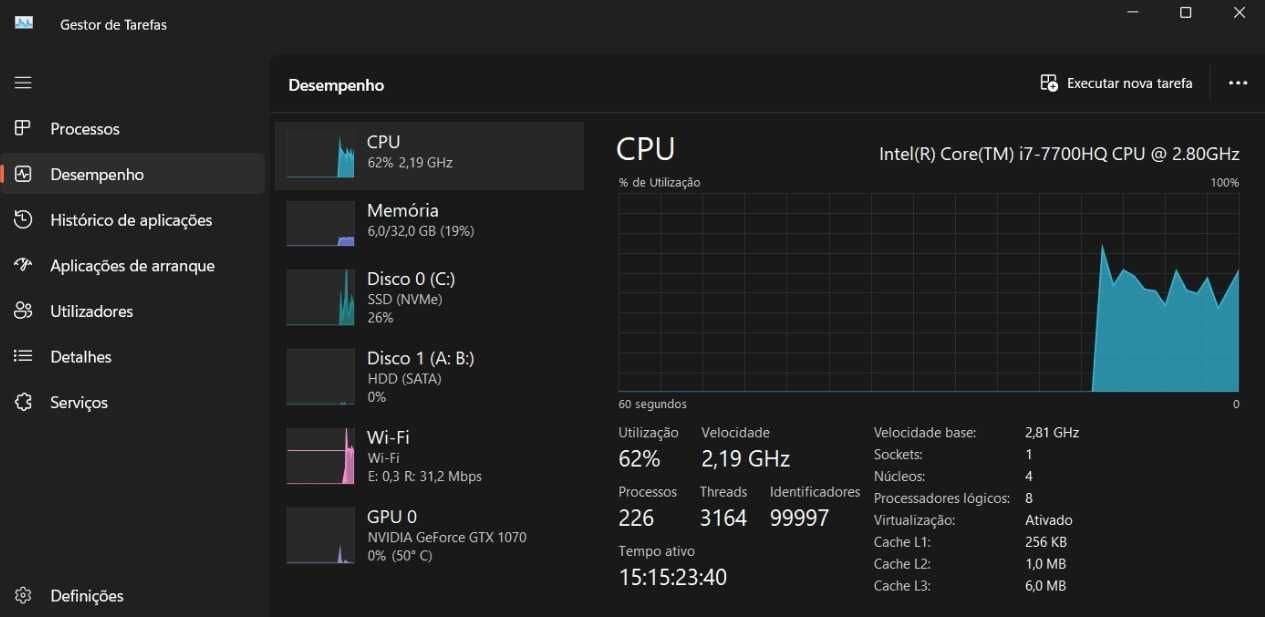
Task: Click the "60 segundos" graph axis label
Action: (653, 404)
